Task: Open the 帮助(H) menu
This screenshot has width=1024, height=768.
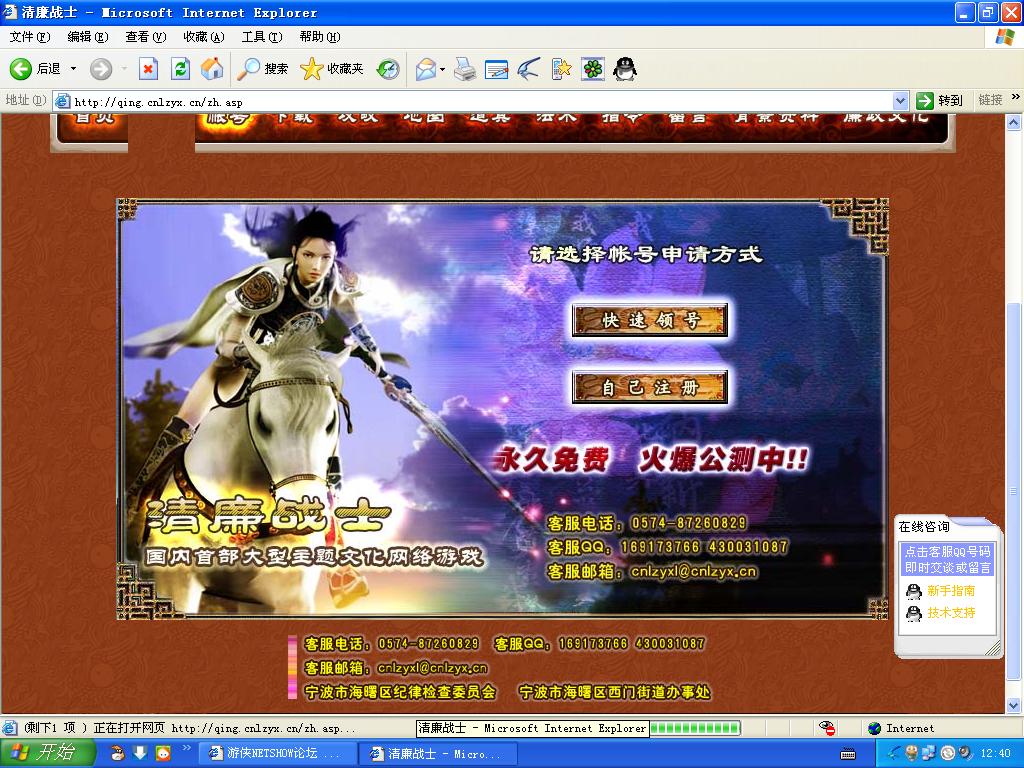Action: (320, 37)
